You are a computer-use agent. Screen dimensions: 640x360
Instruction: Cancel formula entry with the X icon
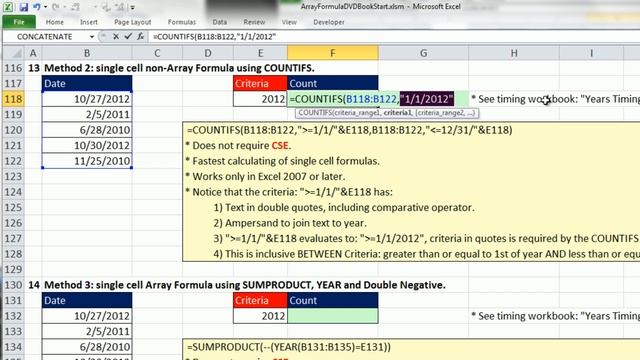[x=116, y=37]
